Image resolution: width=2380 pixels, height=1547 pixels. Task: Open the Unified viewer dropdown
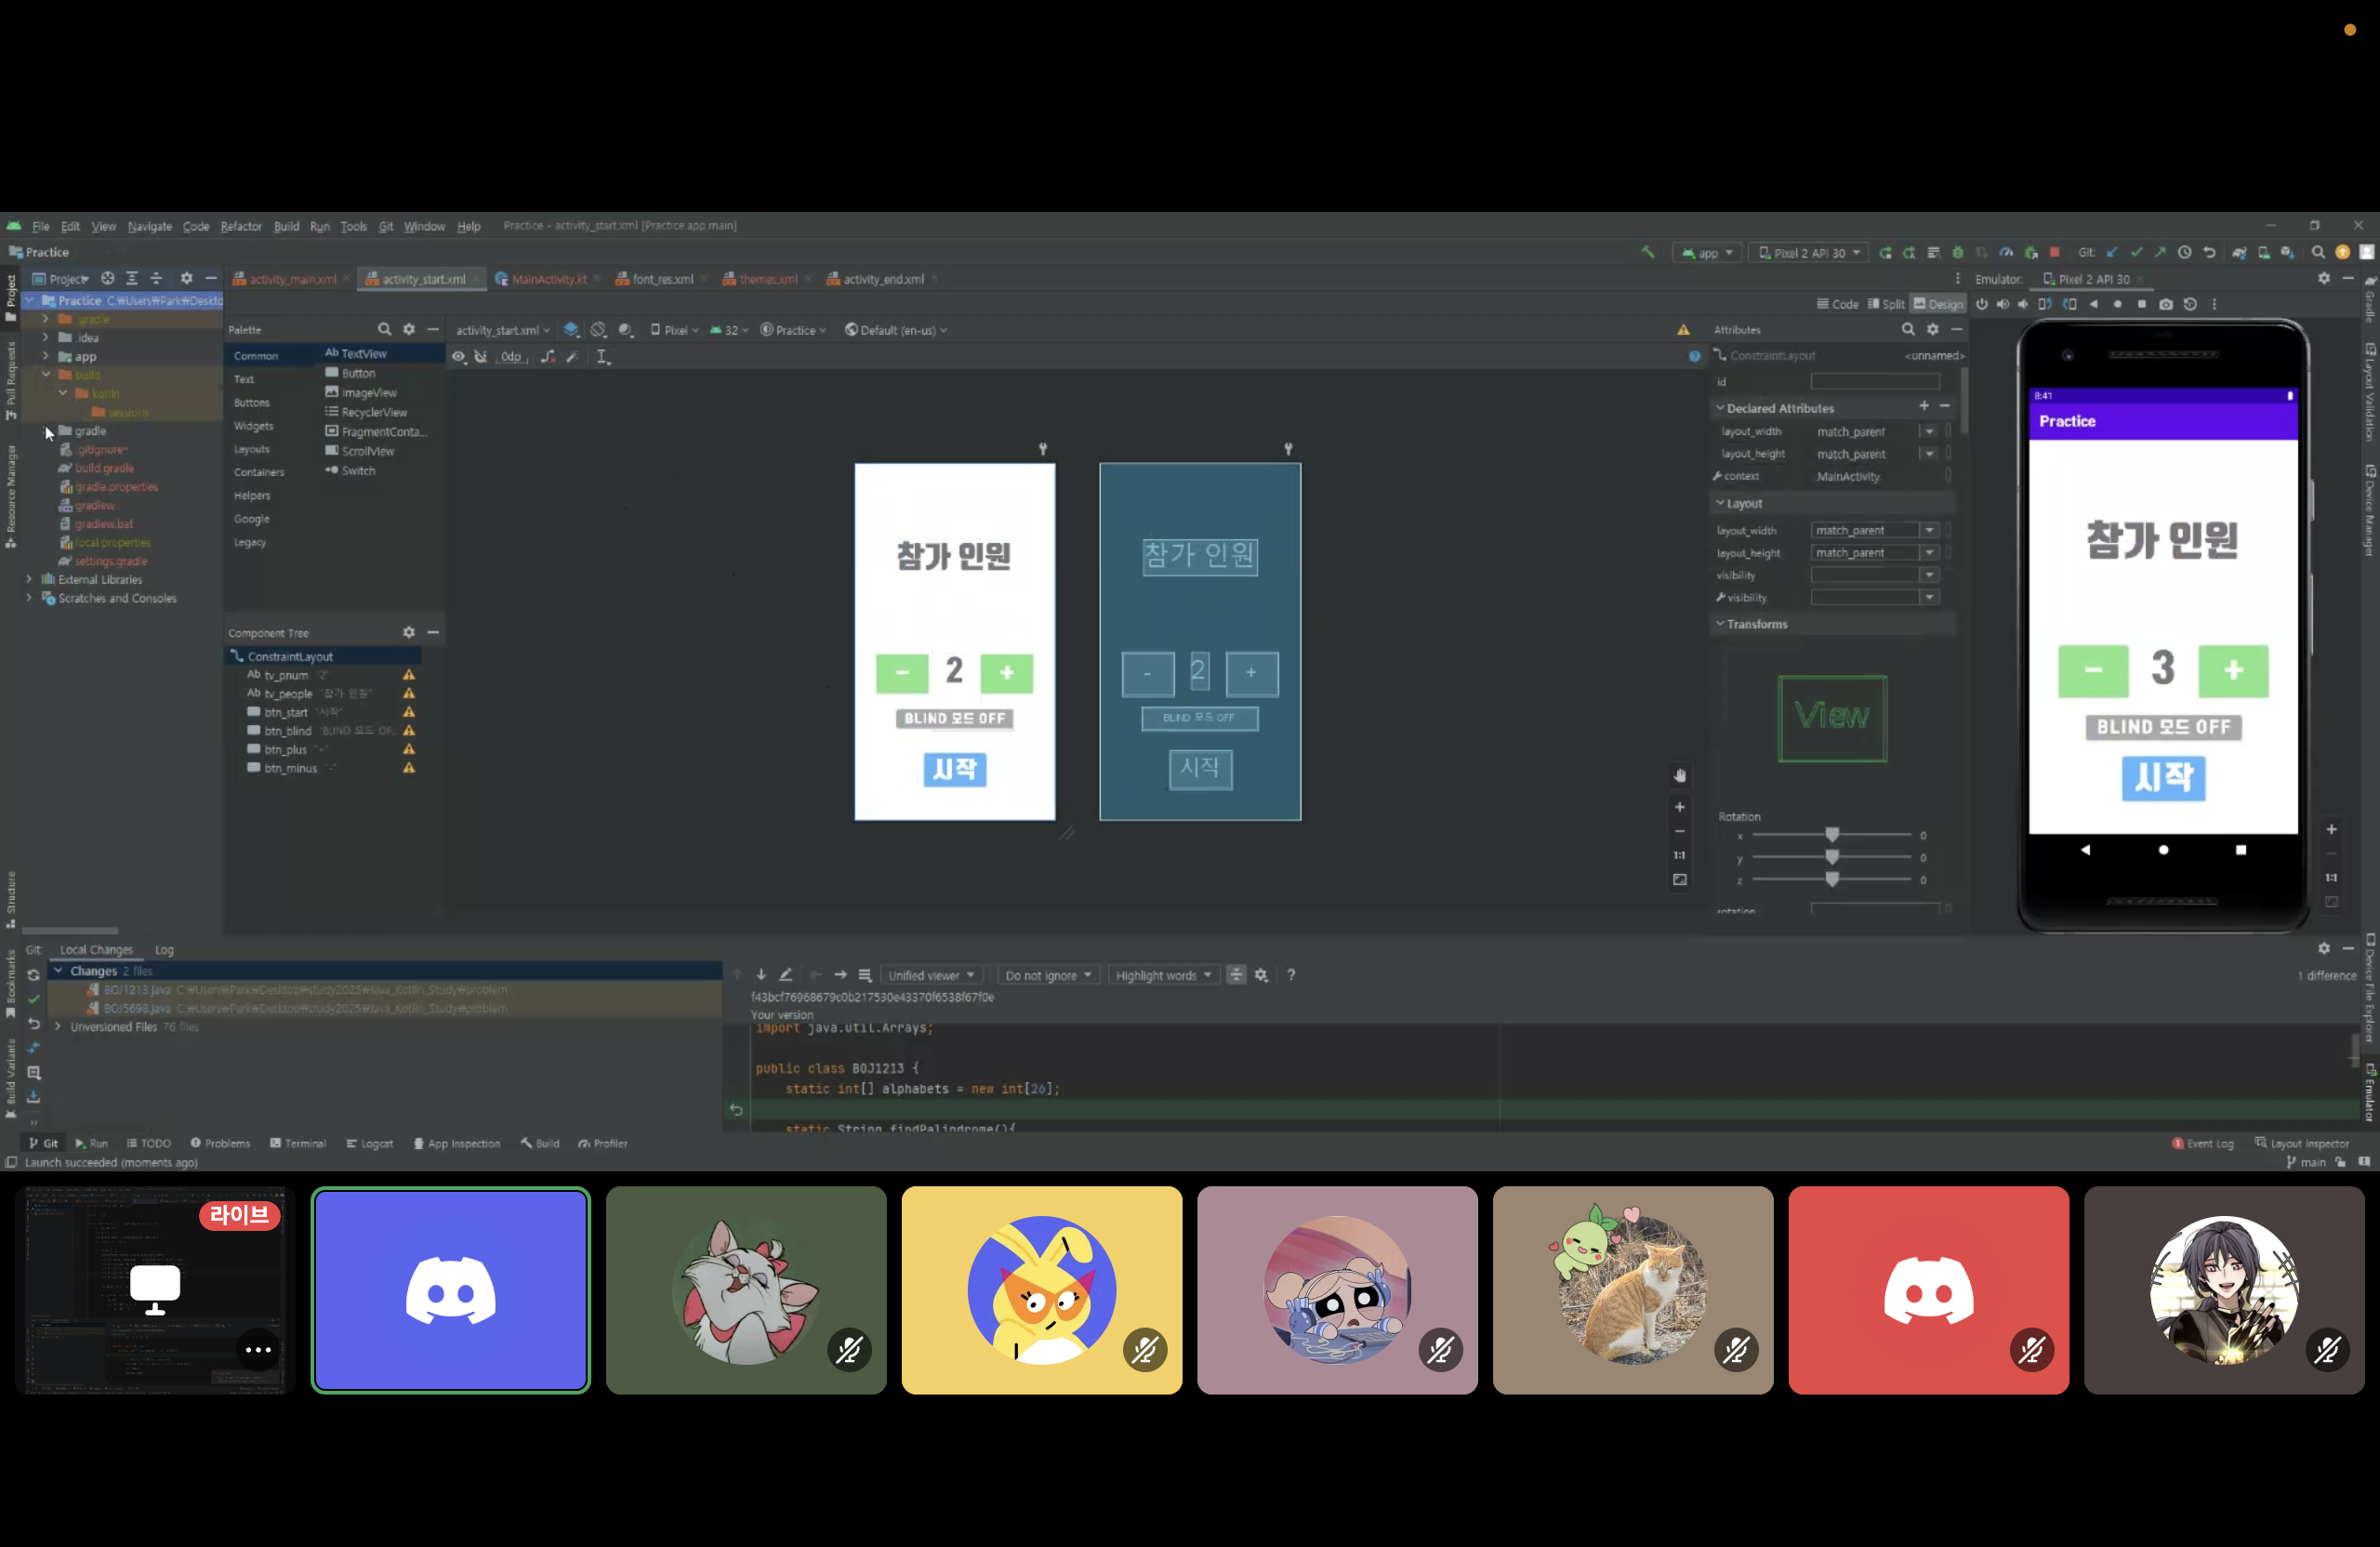[x=931, y=976]
